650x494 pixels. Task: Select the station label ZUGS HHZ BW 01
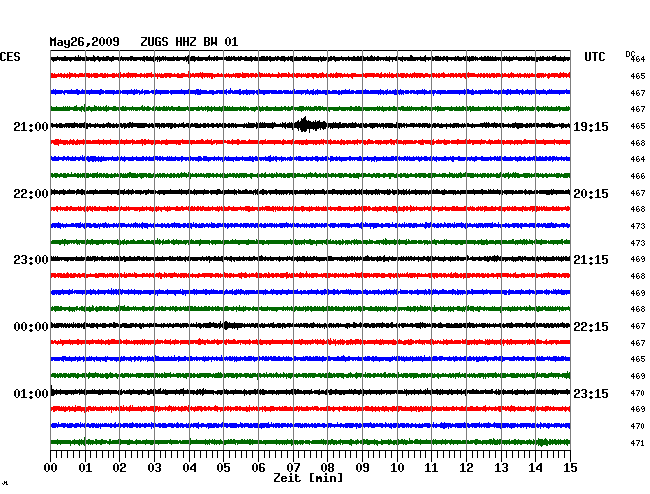click(x=189, y=42)
